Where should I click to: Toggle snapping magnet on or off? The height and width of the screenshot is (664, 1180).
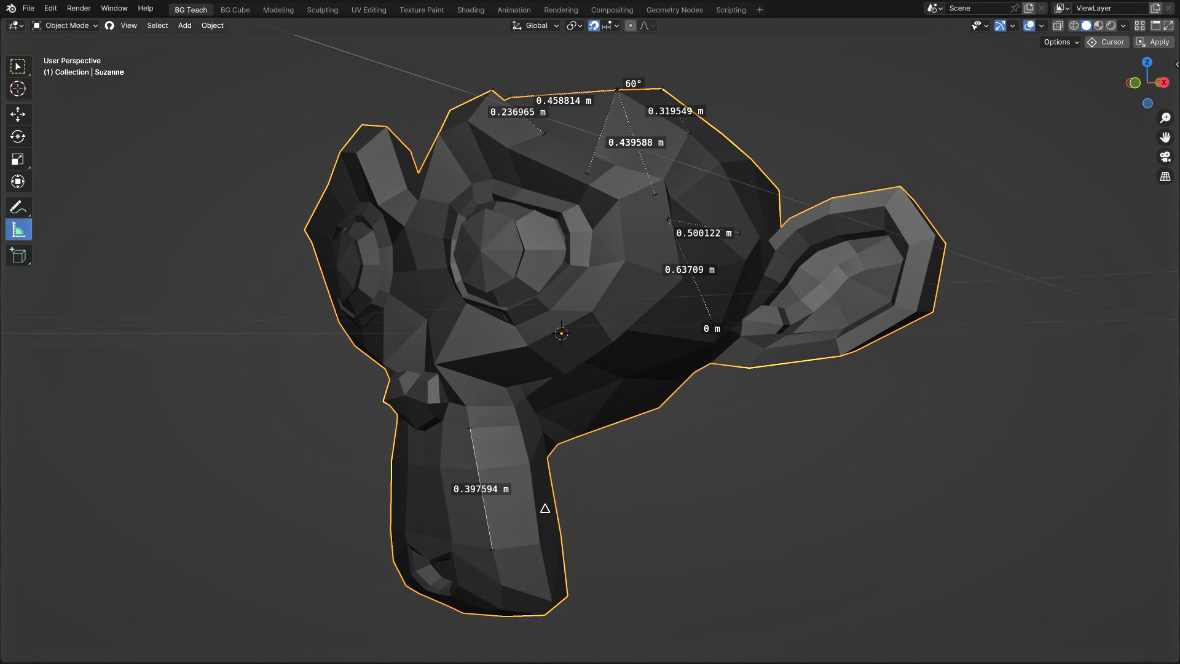click(x=594, y=26)
